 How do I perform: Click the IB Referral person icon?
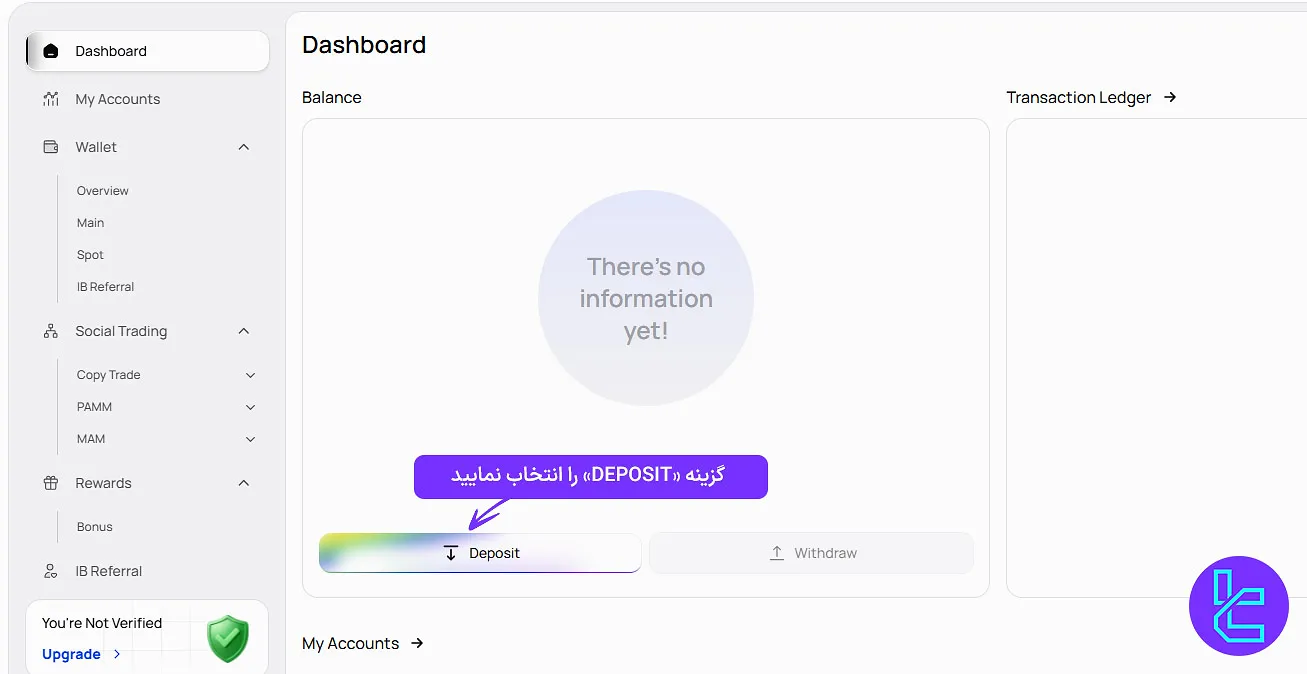pos(50,571)
